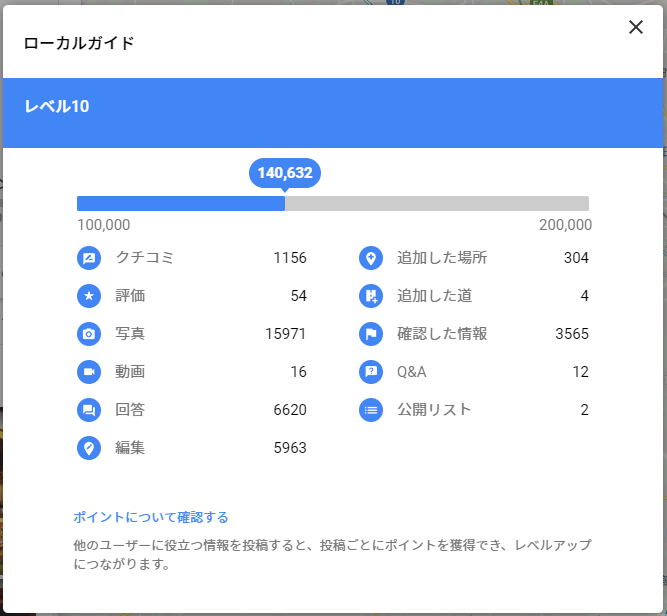Click the 他のユーザーに役立つ情報 description paragraph
The image size is (667, 616).
click(x=332, y=554)
